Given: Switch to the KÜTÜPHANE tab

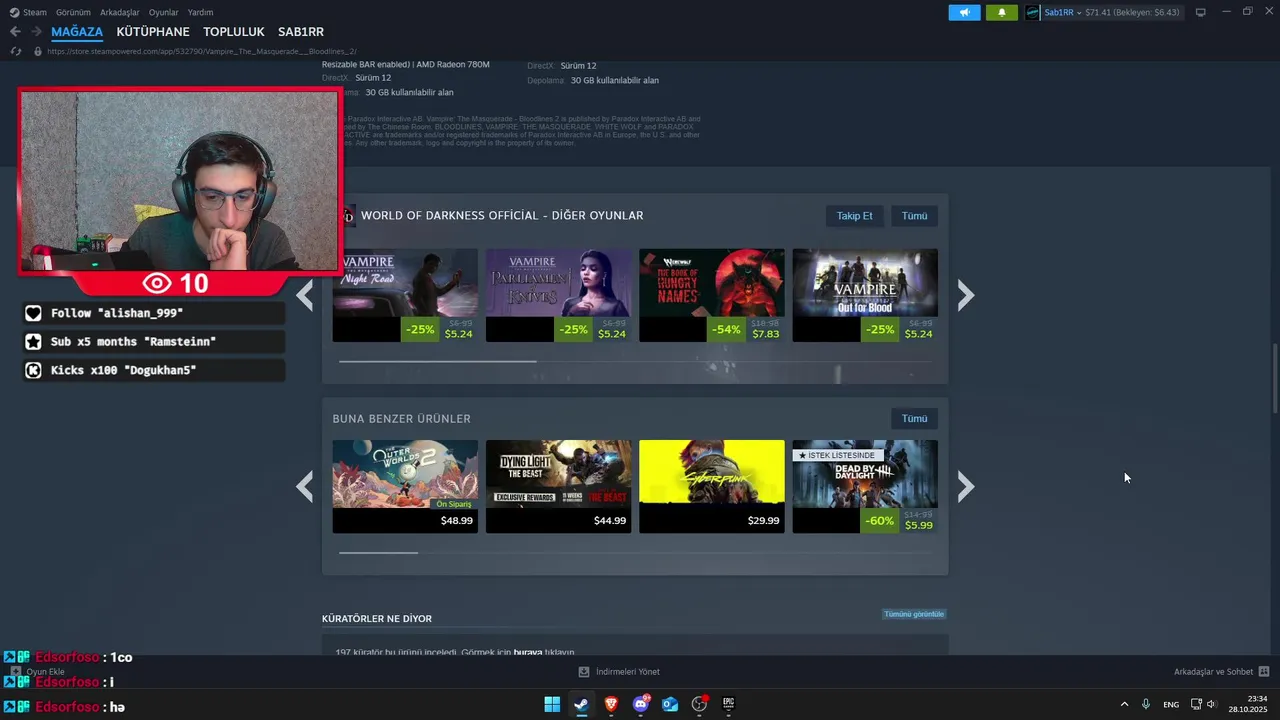Looking at the screenshot, I should point(153,32).
